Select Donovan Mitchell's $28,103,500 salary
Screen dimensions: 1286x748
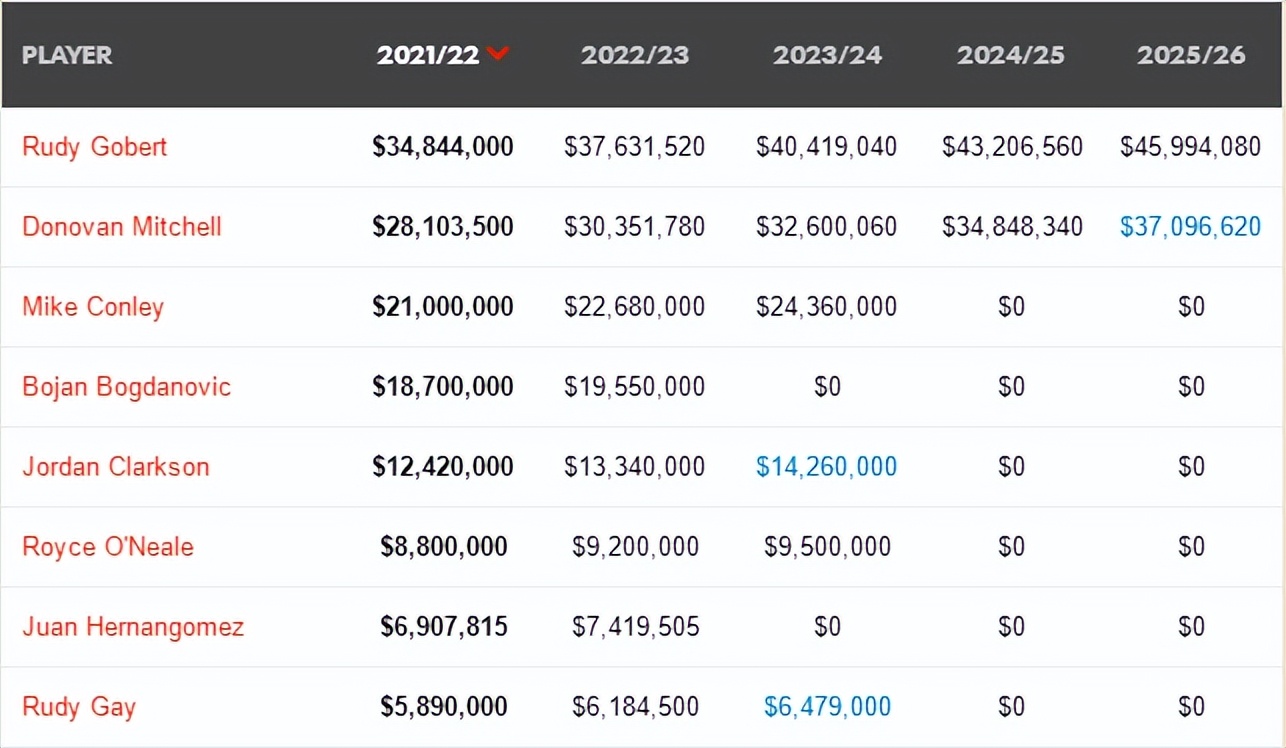point(443,227)
